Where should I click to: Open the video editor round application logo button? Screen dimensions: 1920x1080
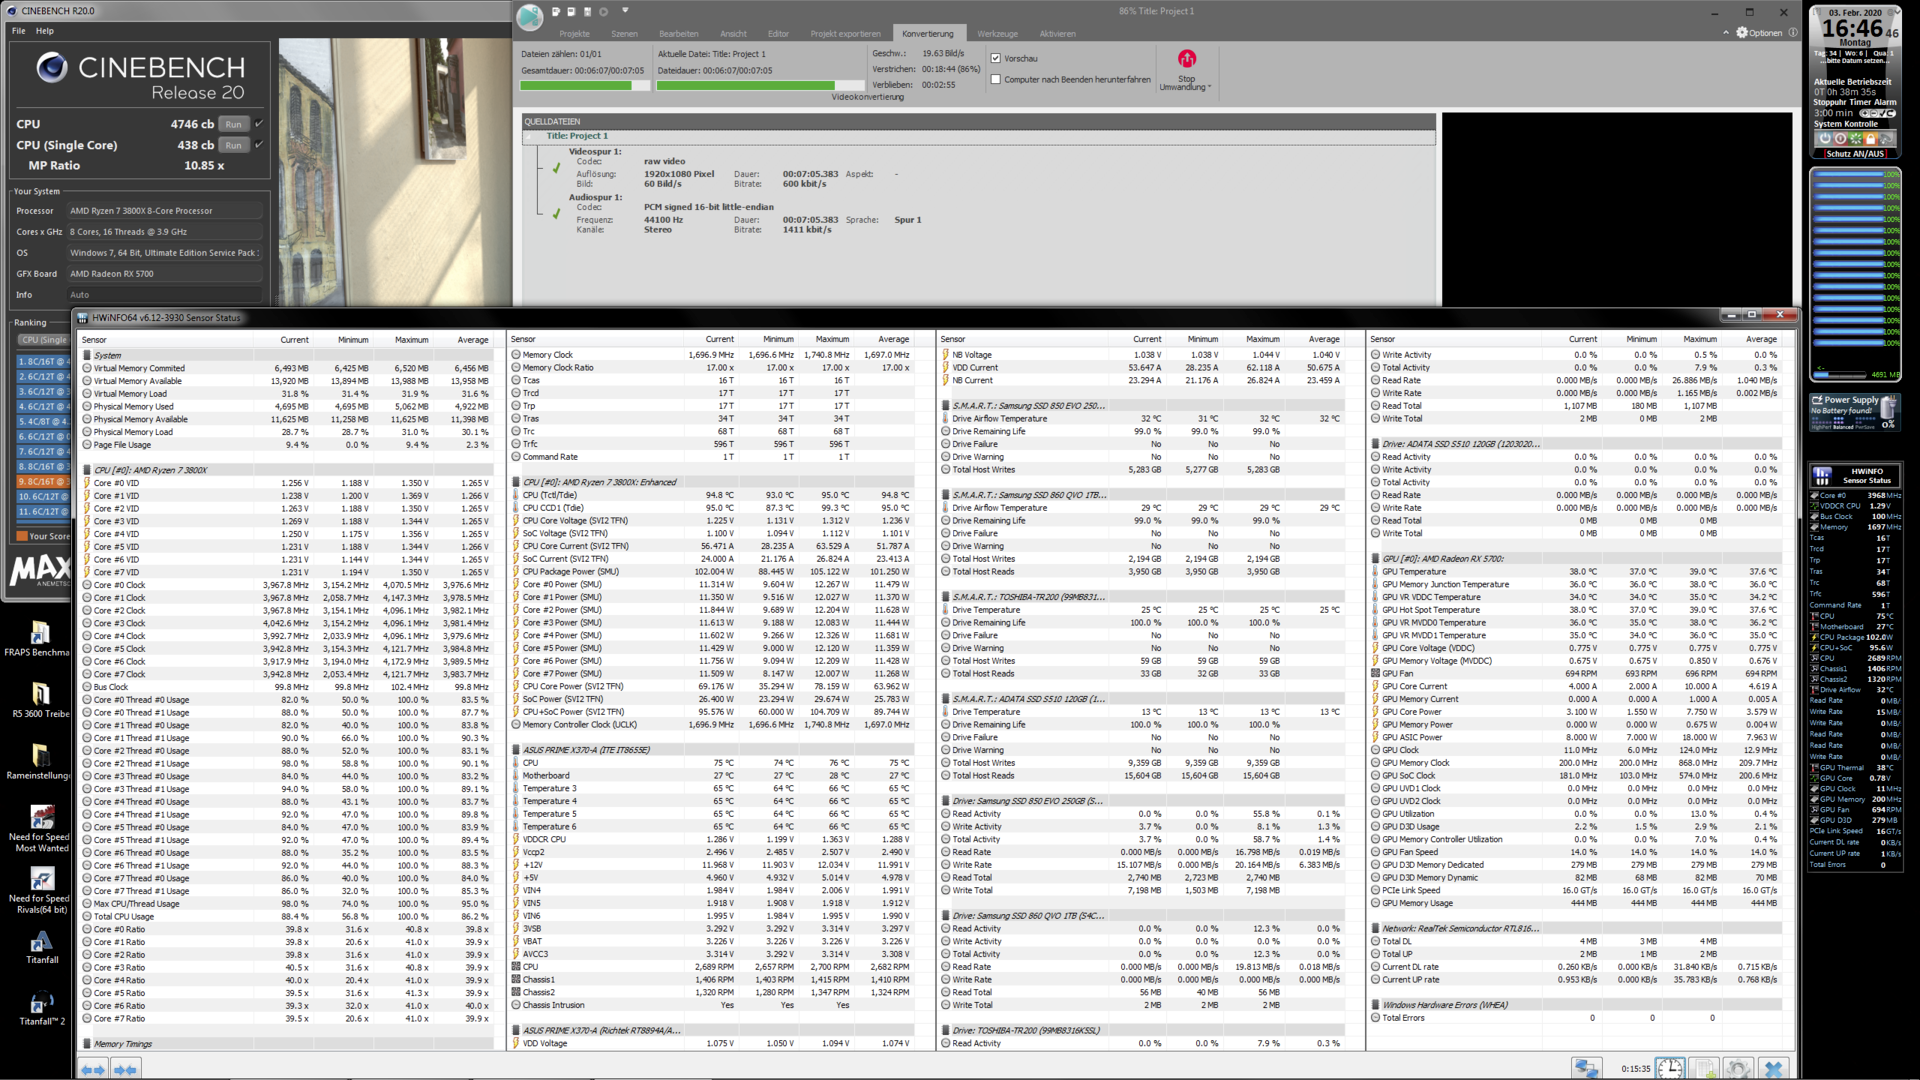click(x=529, y=16)
